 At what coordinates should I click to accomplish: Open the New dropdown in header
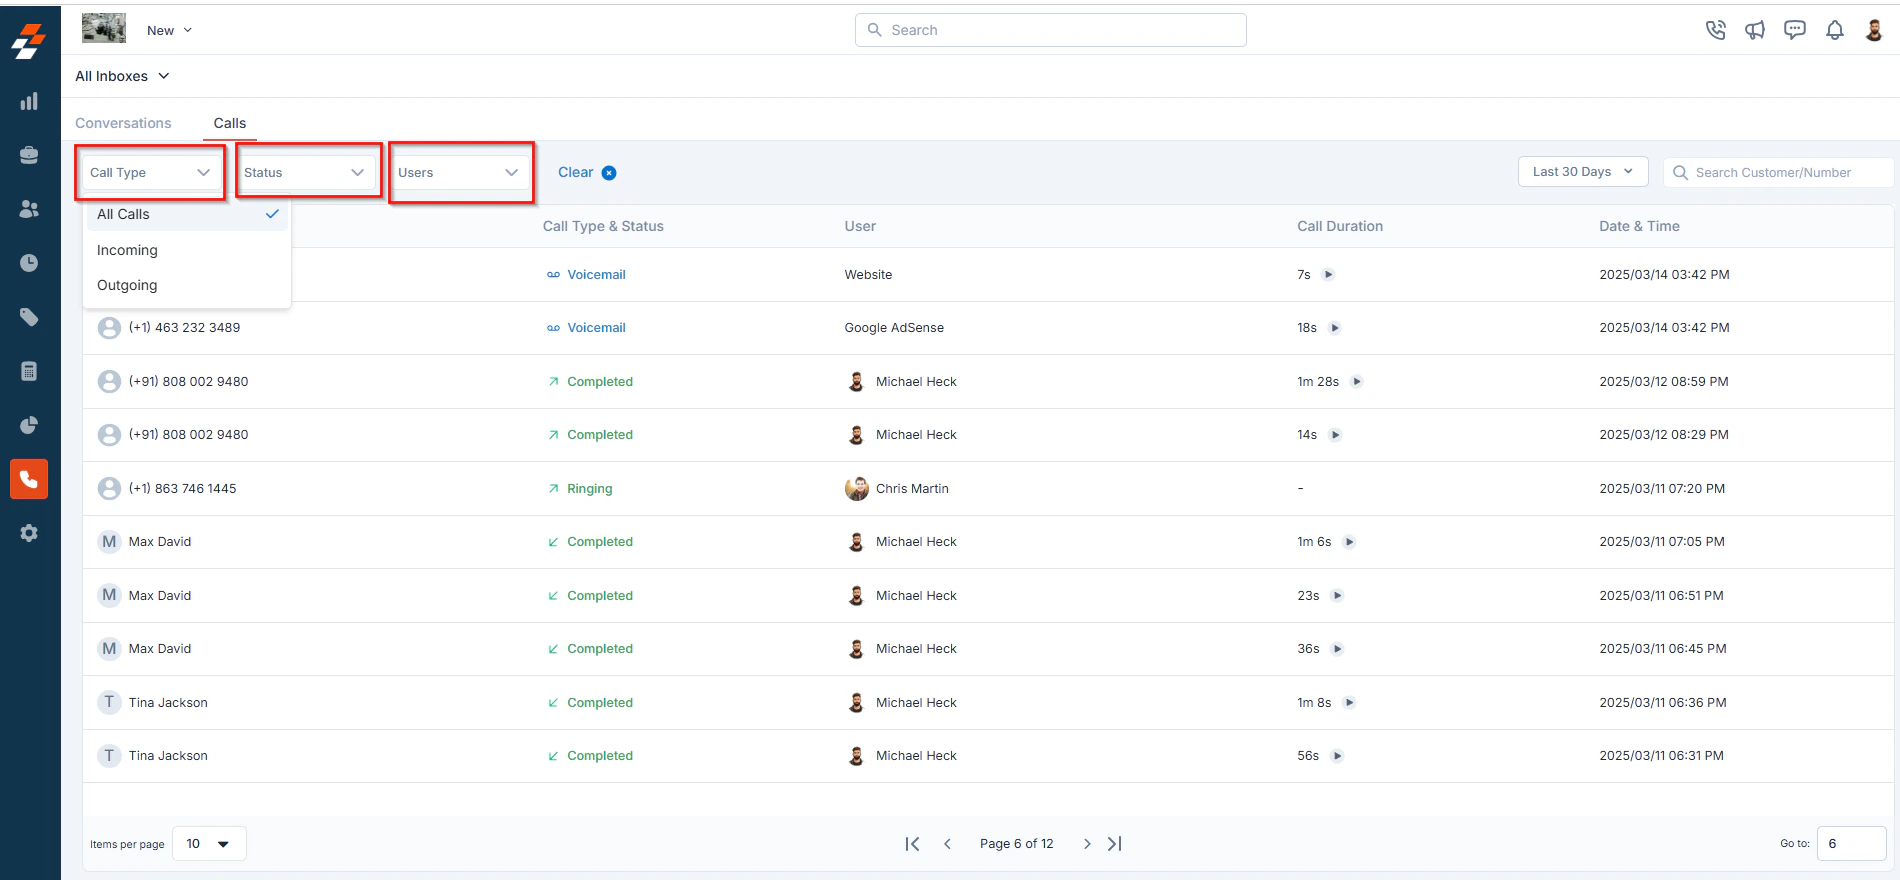169,30
